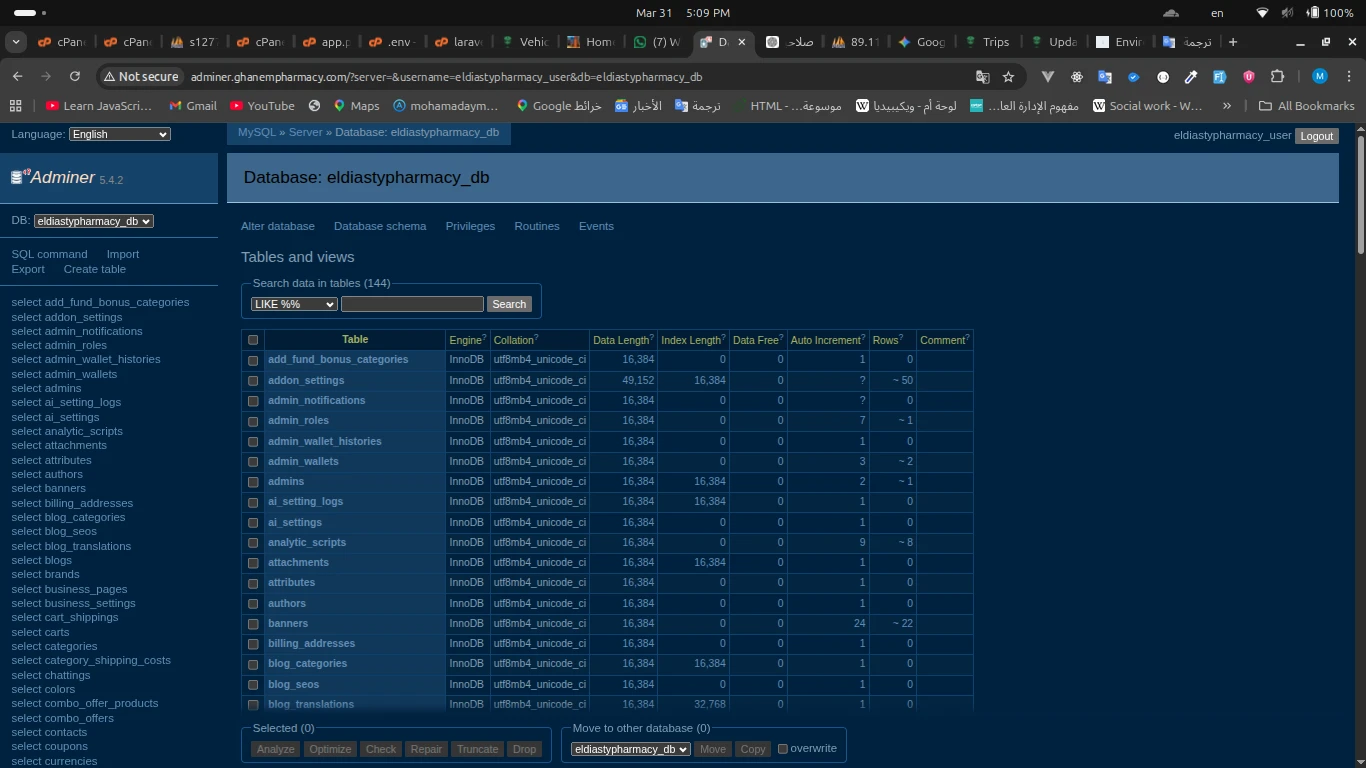Open the browser Extensions puzzle icon
1366x768 pixels.
pyautogui.click(x=1277, y=77)
